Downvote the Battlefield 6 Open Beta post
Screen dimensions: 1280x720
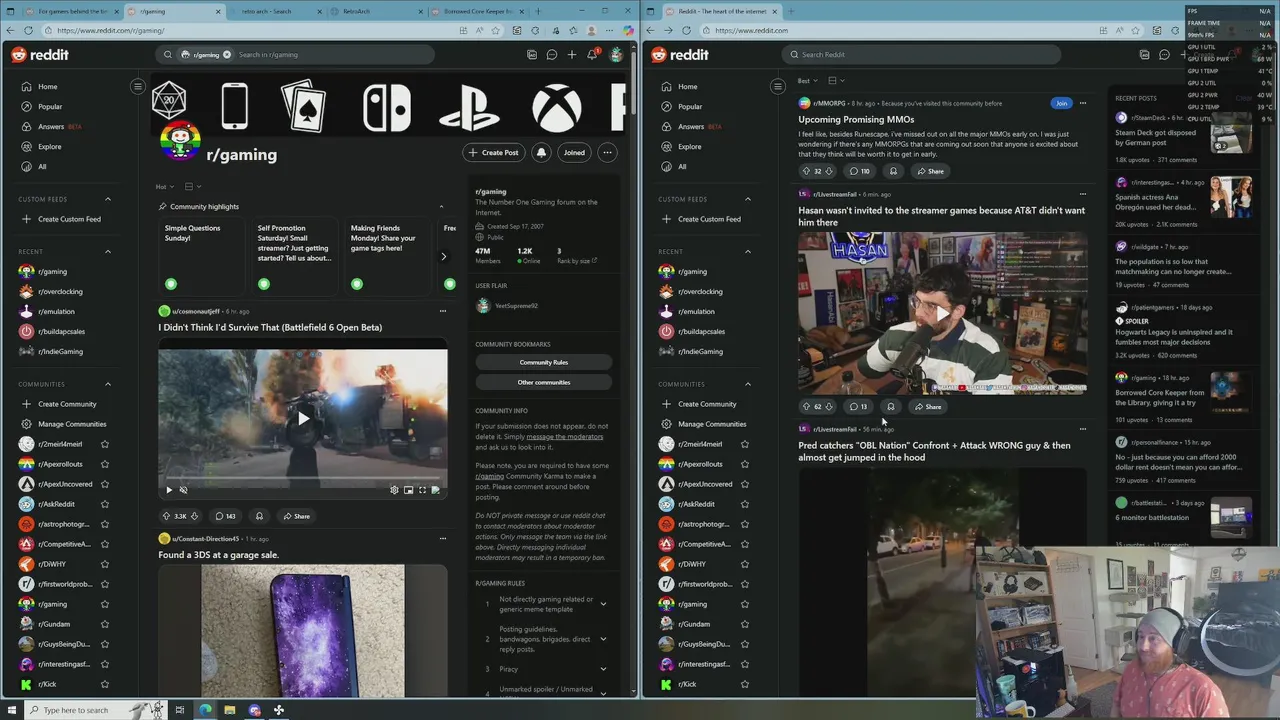click(x=194, y=516)
